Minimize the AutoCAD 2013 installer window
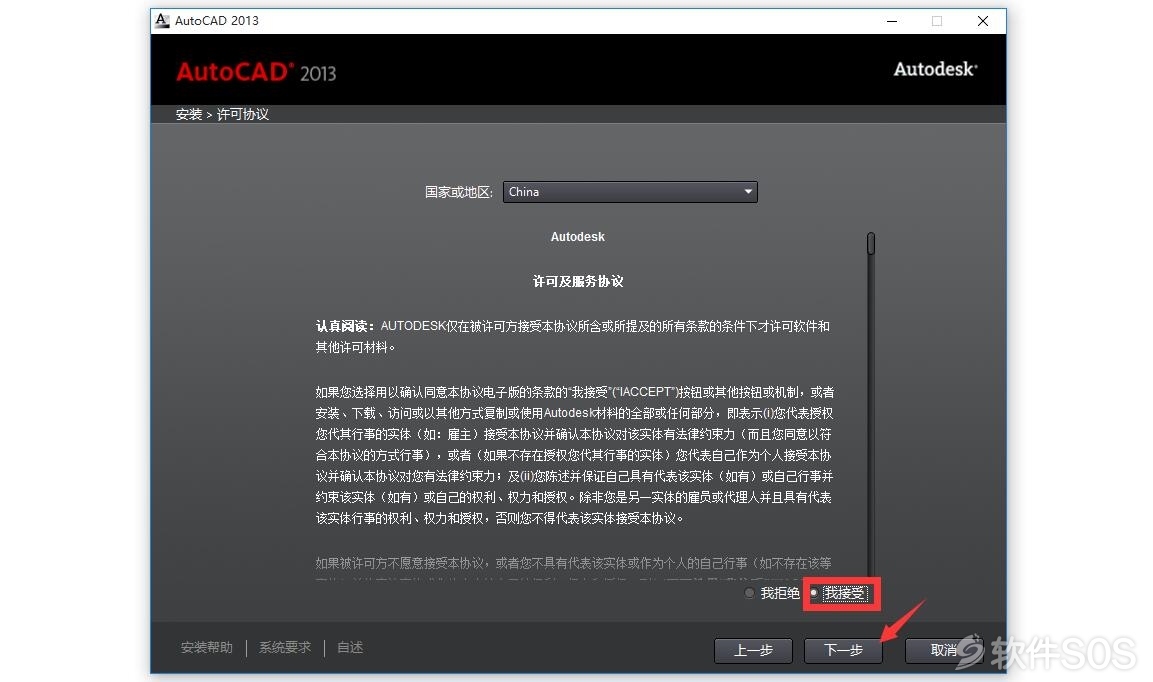1153x682 pixels. (892, 21)
